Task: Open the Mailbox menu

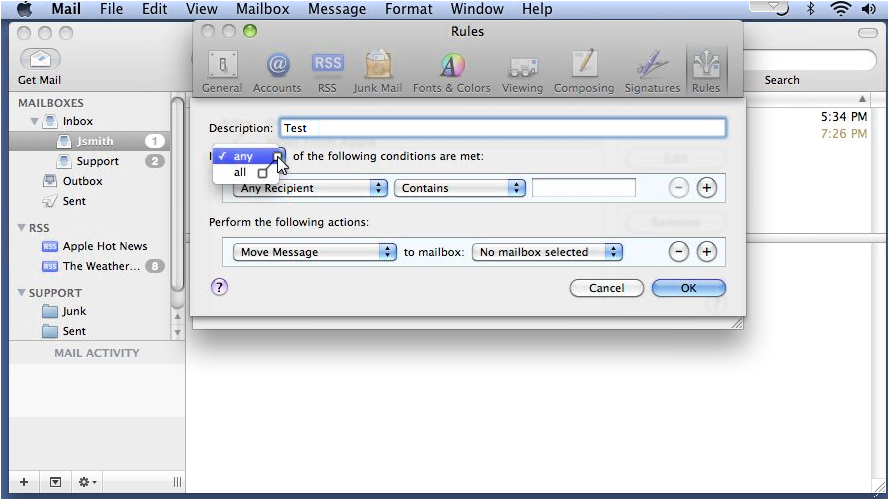Action: click(x=263, y=9)
